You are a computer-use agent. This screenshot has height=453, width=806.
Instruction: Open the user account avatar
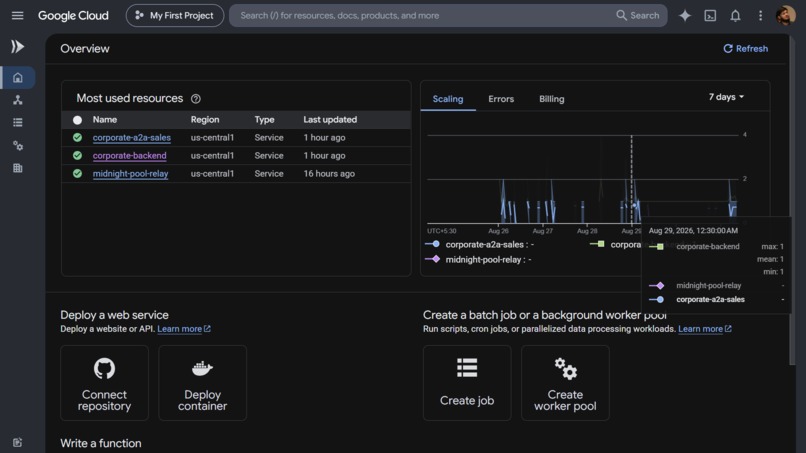[785, 15]
